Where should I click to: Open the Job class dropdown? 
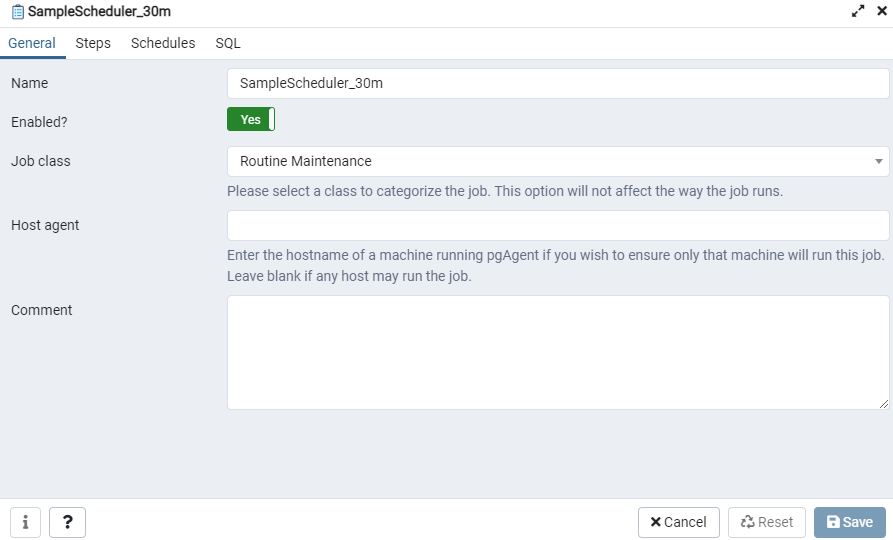point(558,161)
